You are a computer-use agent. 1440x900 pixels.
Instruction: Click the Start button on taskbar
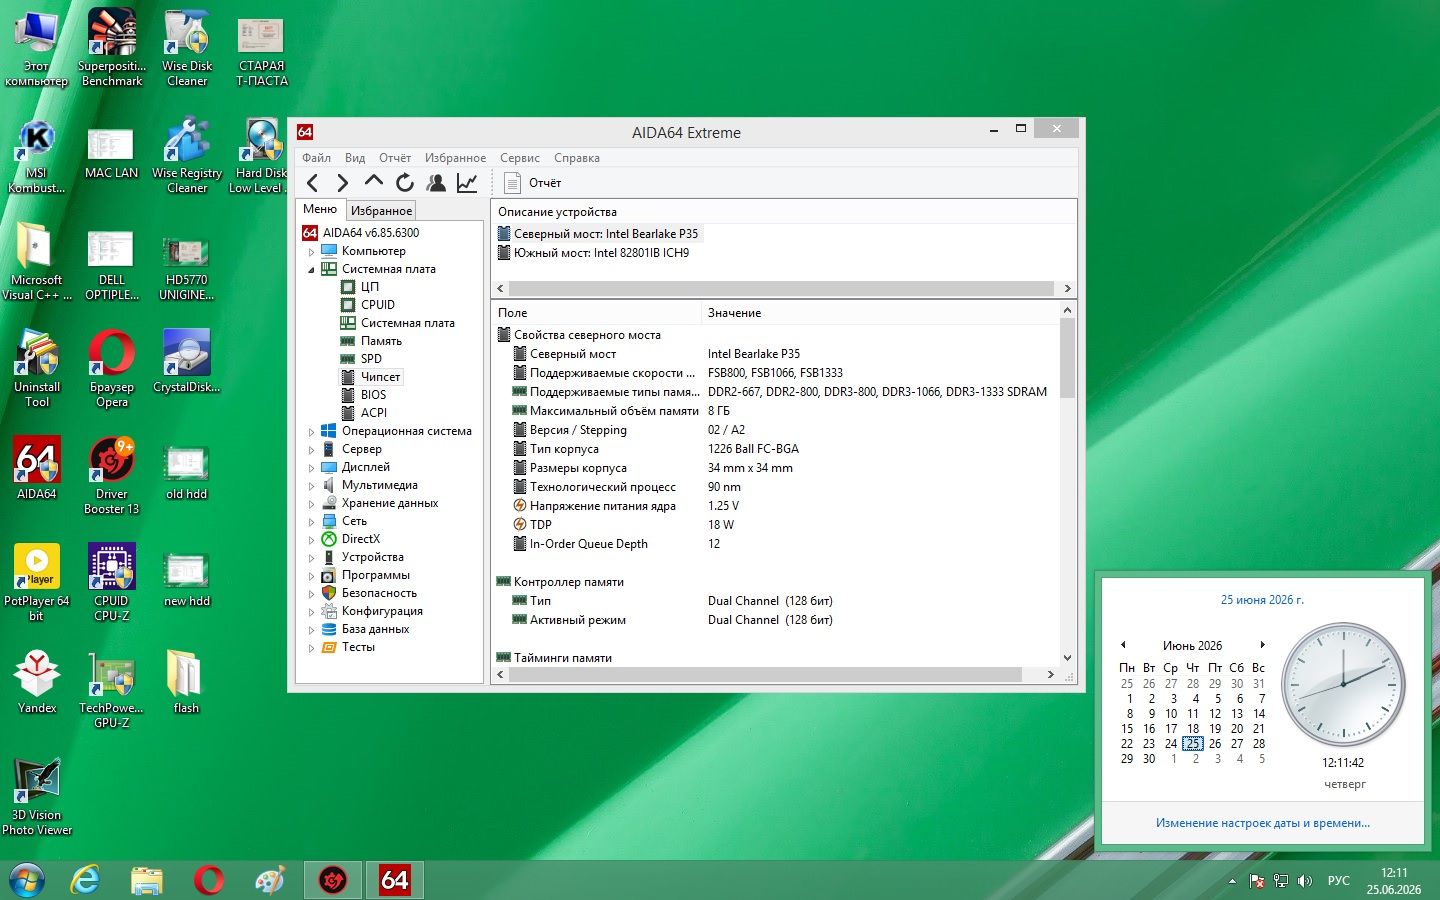tap(26, 880)
